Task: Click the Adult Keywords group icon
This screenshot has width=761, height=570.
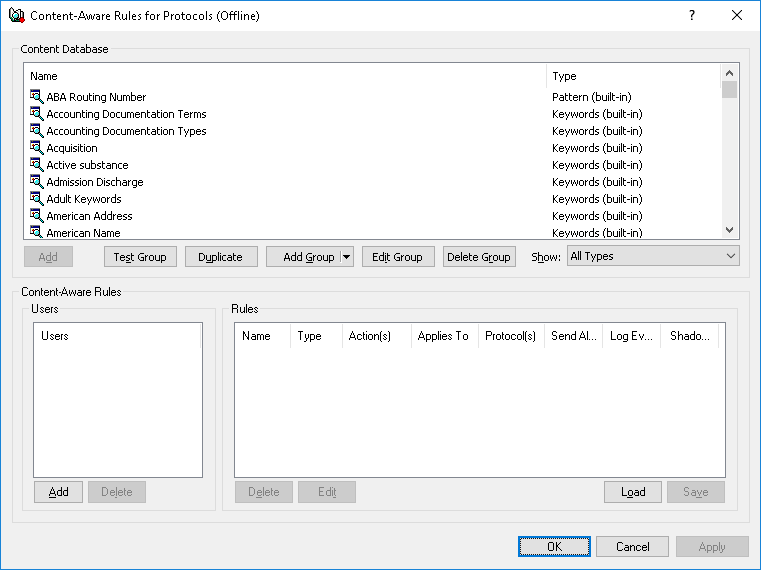Action: click(x=37, y=199)
